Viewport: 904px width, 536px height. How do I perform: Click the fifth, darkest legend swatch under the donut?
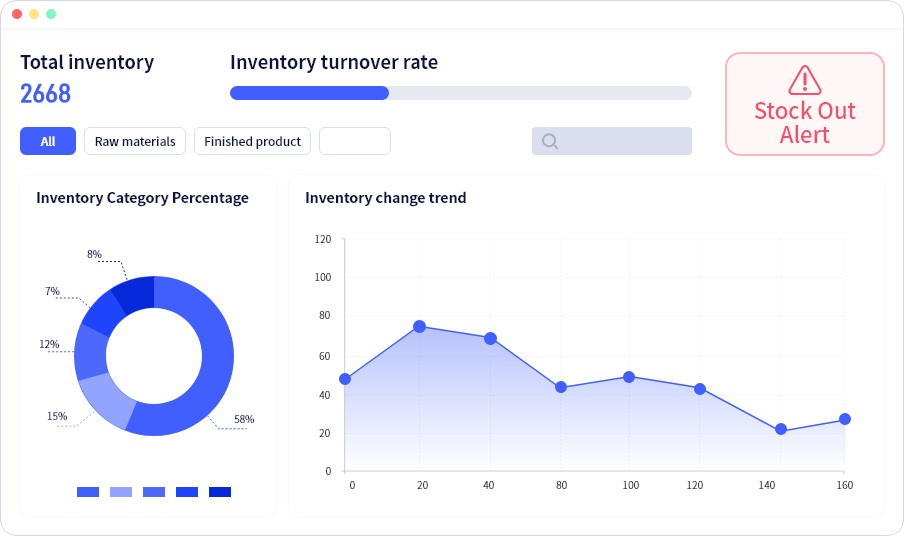tap(220, 492)
